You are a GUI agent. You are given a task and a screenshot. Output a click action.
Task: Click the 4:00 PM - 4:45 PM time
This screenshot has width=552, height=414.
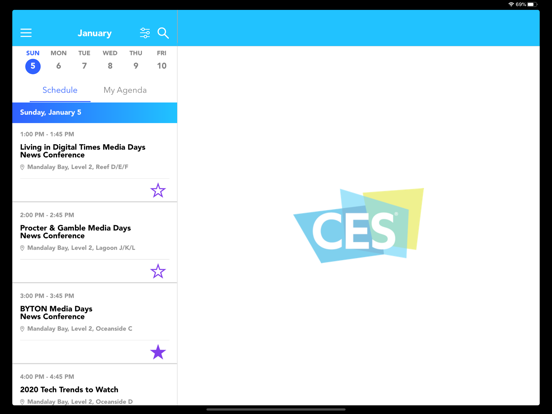[47, 377]
